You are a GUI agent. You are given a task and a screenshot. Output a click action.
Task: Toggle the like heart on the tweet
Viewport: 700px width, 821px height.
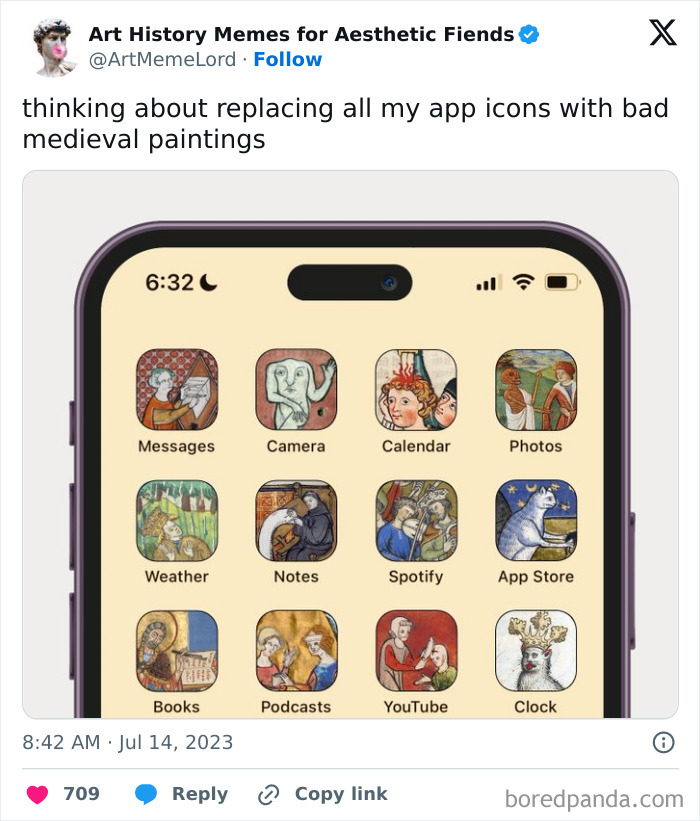tap(35, 793)
